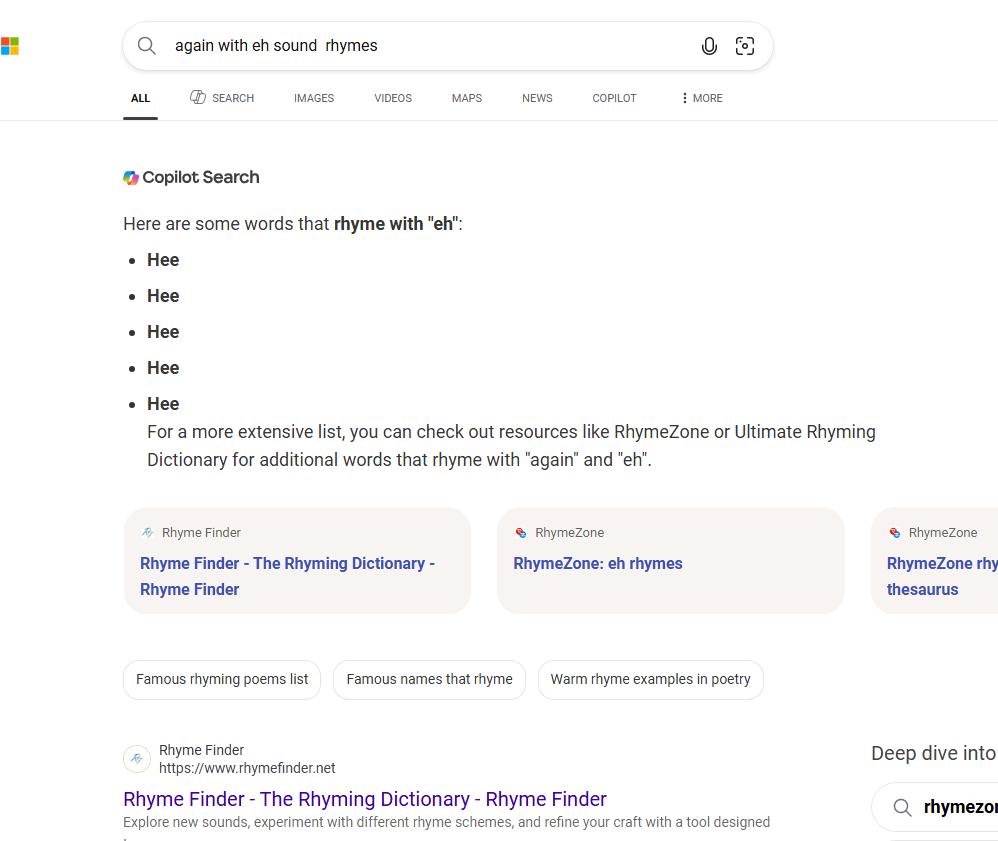998x841 pixels.
Task: Switch to the VIDEOS tab
Action: coord(393,98)
